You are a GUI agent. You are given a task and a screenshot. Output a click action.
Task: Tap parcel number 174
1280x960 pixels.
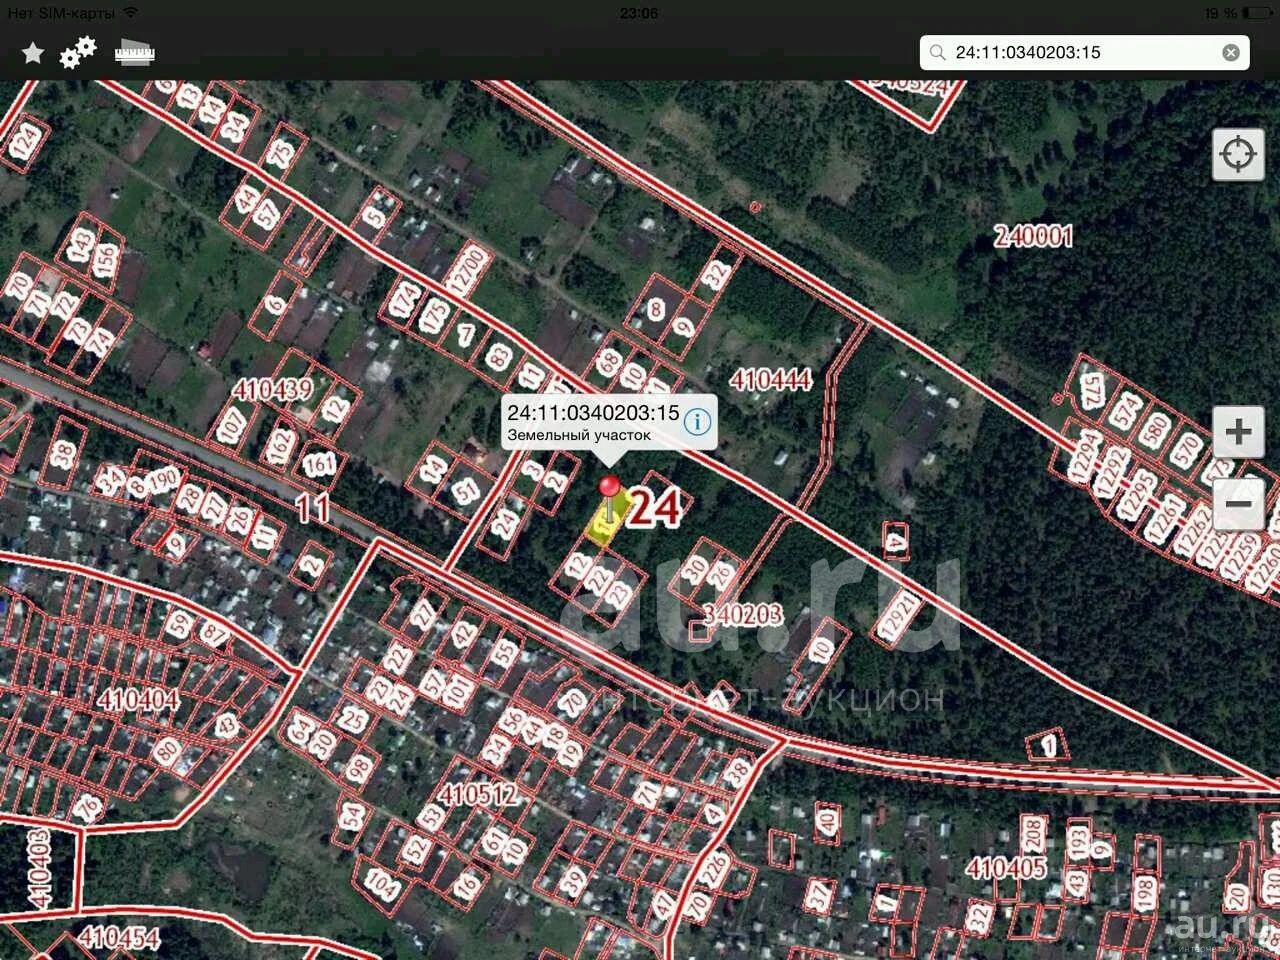404,300
